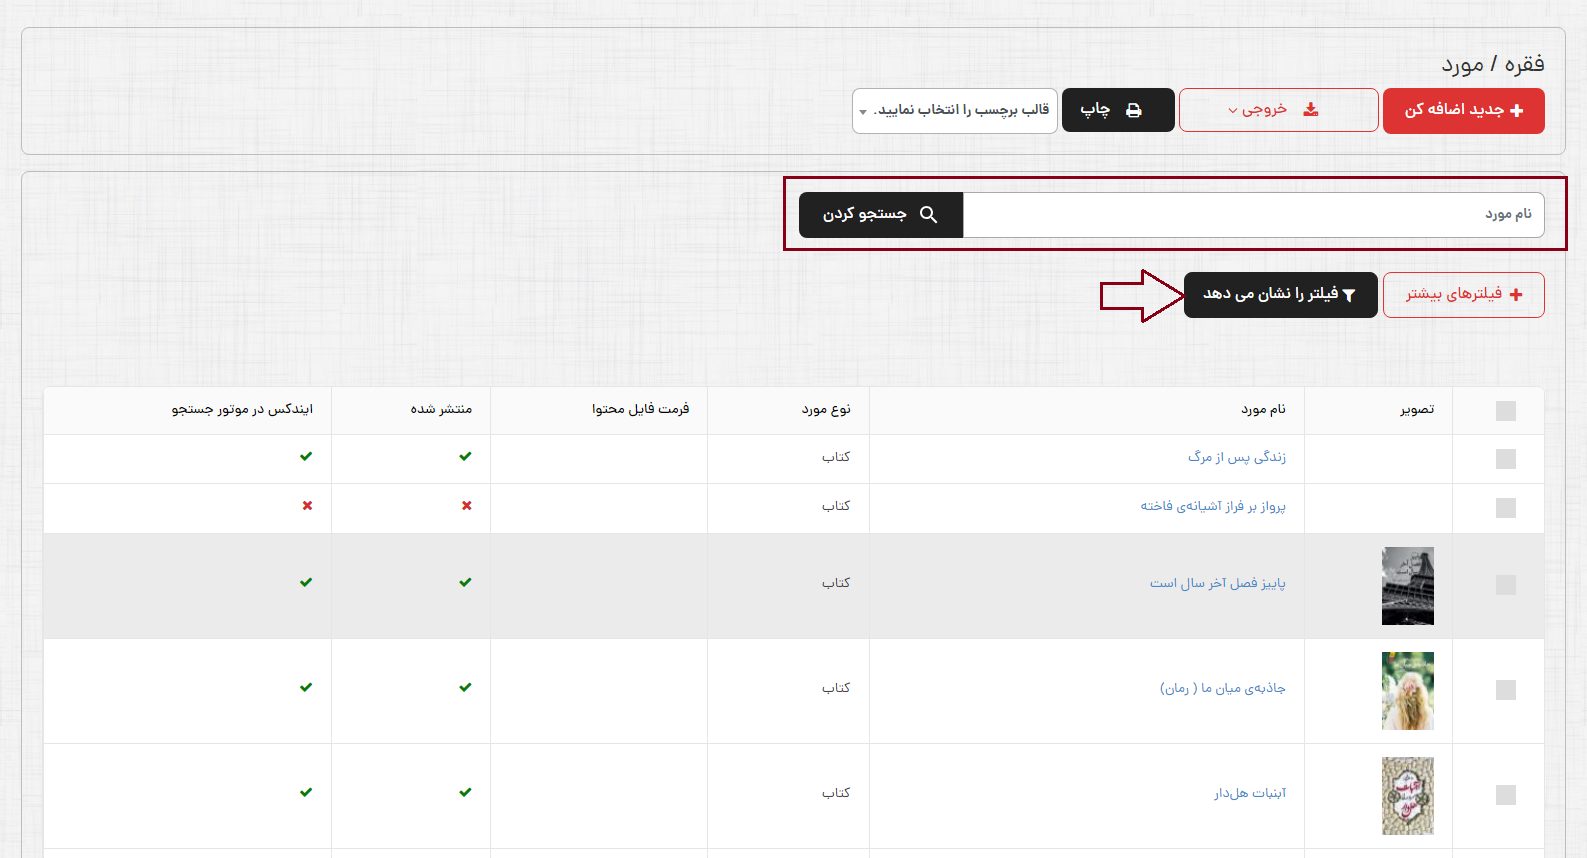Viewport: 1587px width, 858px height.
Task: Open the 'قالب برچسب را انتخاب نمایید' dropdown
Action: (955, 110)
